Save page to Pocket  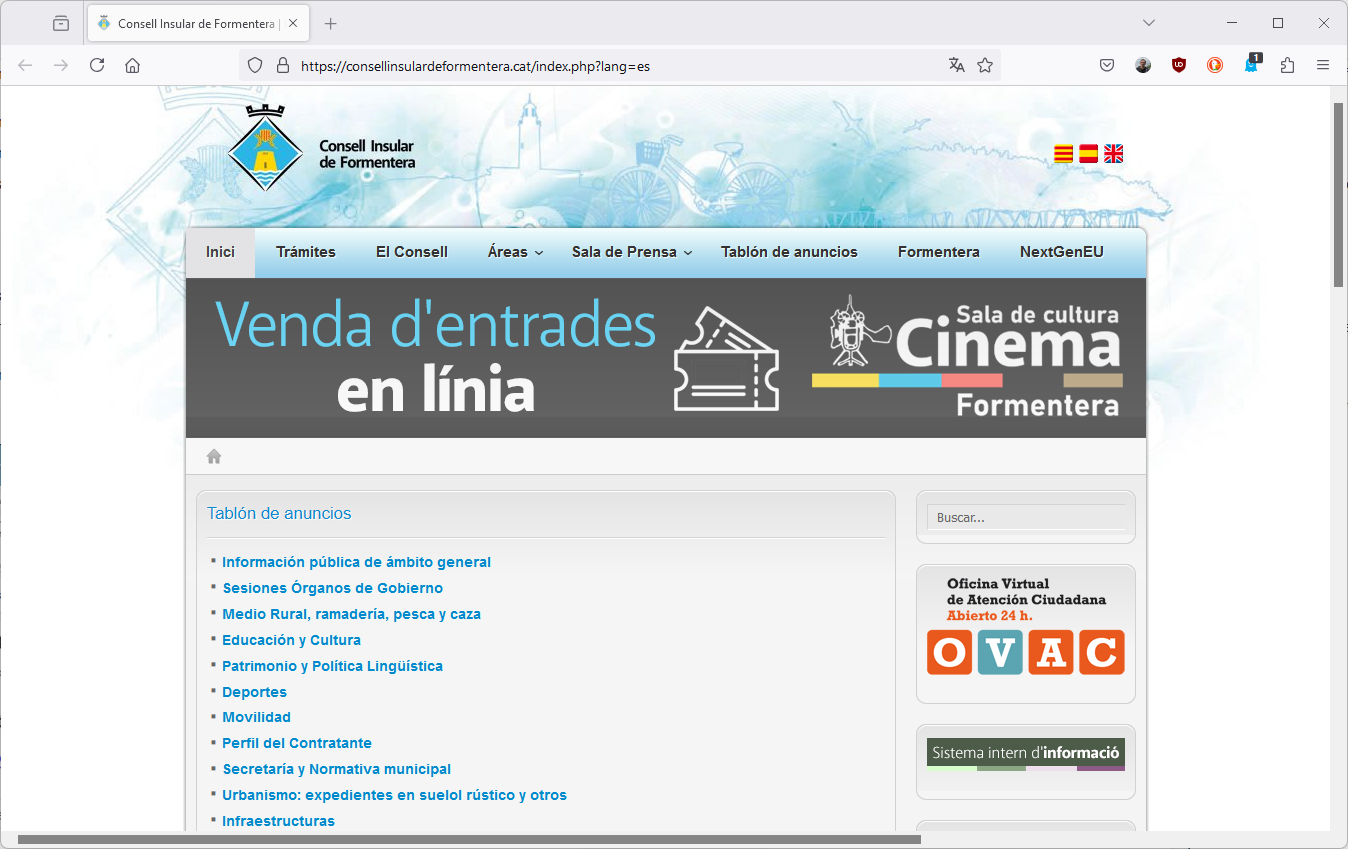tap(1107, 65)
